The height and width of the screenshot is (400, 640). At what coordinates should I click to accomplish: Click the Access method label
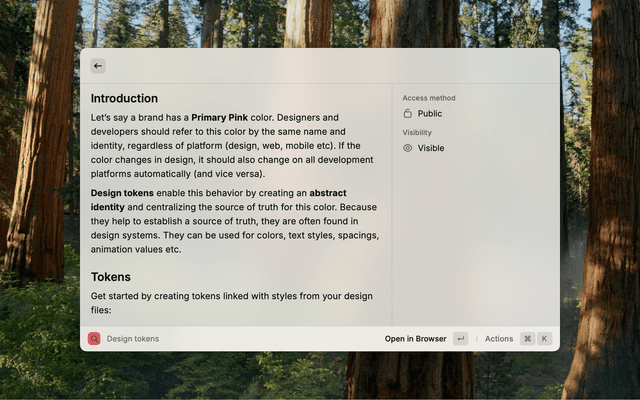(x=428, y=98)
